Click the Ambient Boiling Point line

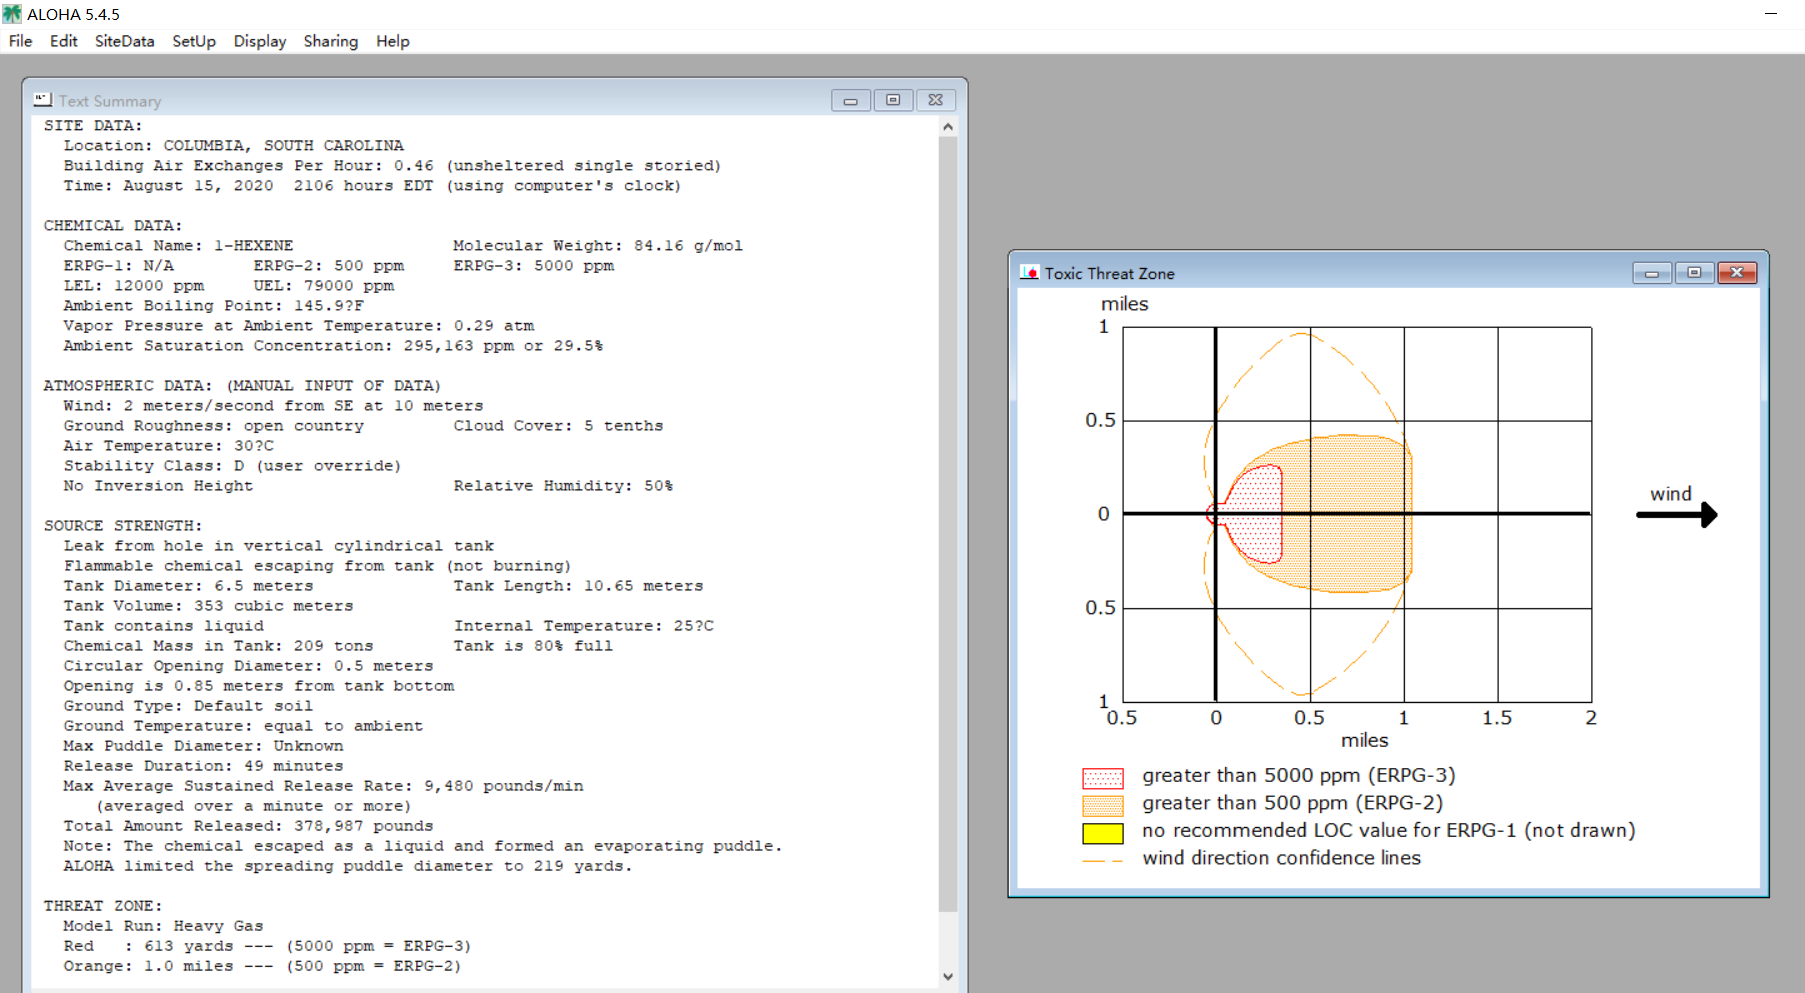click(x=214, y=306)
